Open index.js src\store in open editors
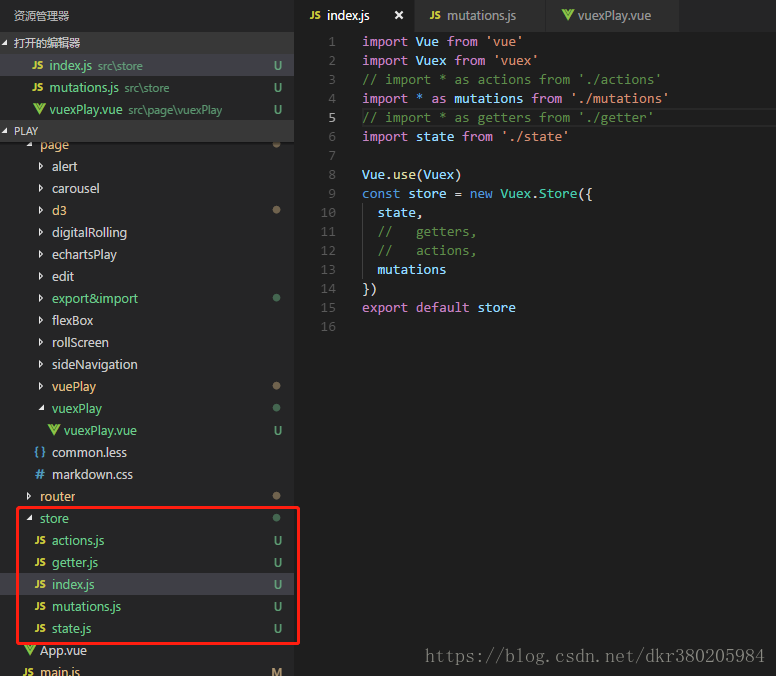The height and width of the screenshot is (676, 776). [x=147, y=65]
